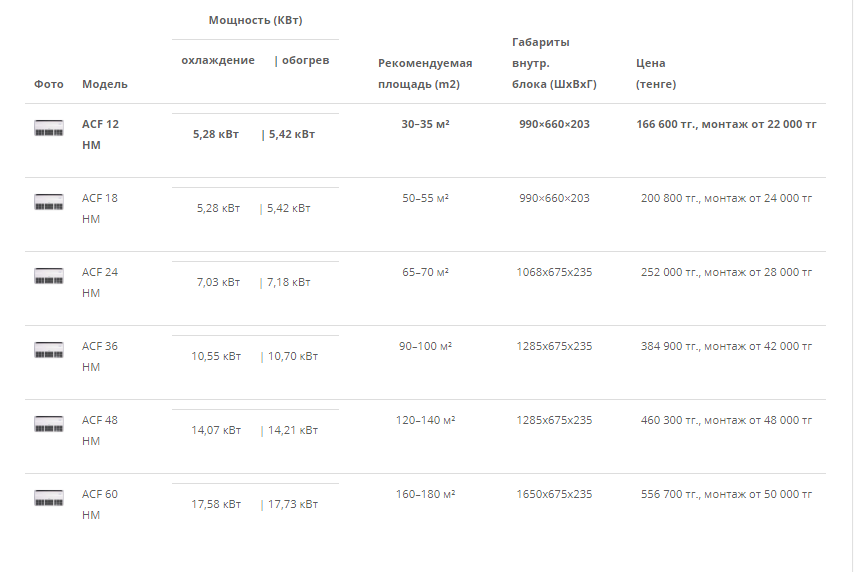Select the ACF 48 HM model name
The height and width of the screenshot is (572, 854).
pyautogui.click(x=100, y=430)
